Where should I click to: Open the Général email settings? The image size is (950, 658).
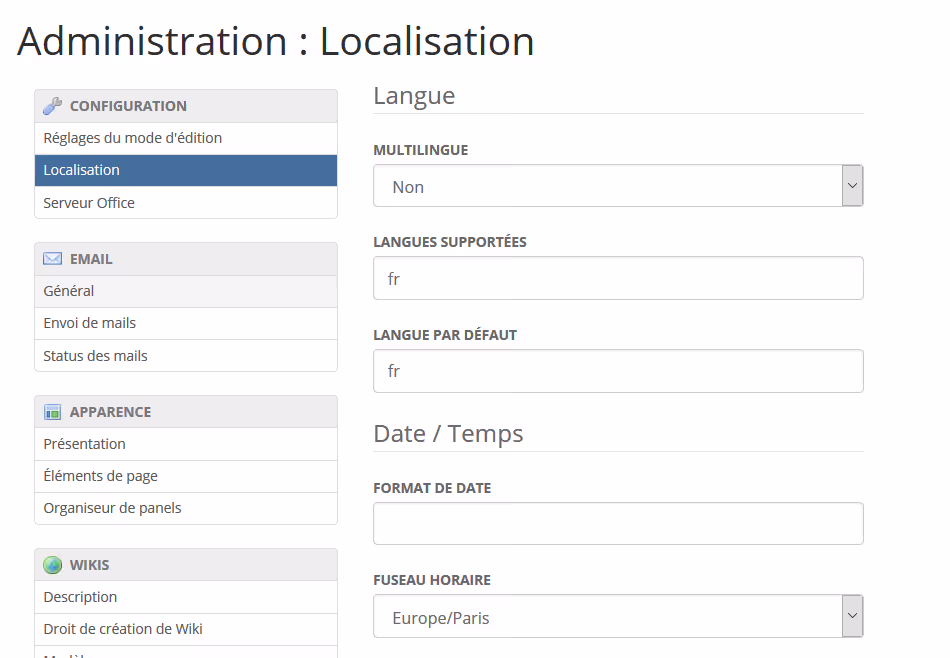click(x=69, y=291)
